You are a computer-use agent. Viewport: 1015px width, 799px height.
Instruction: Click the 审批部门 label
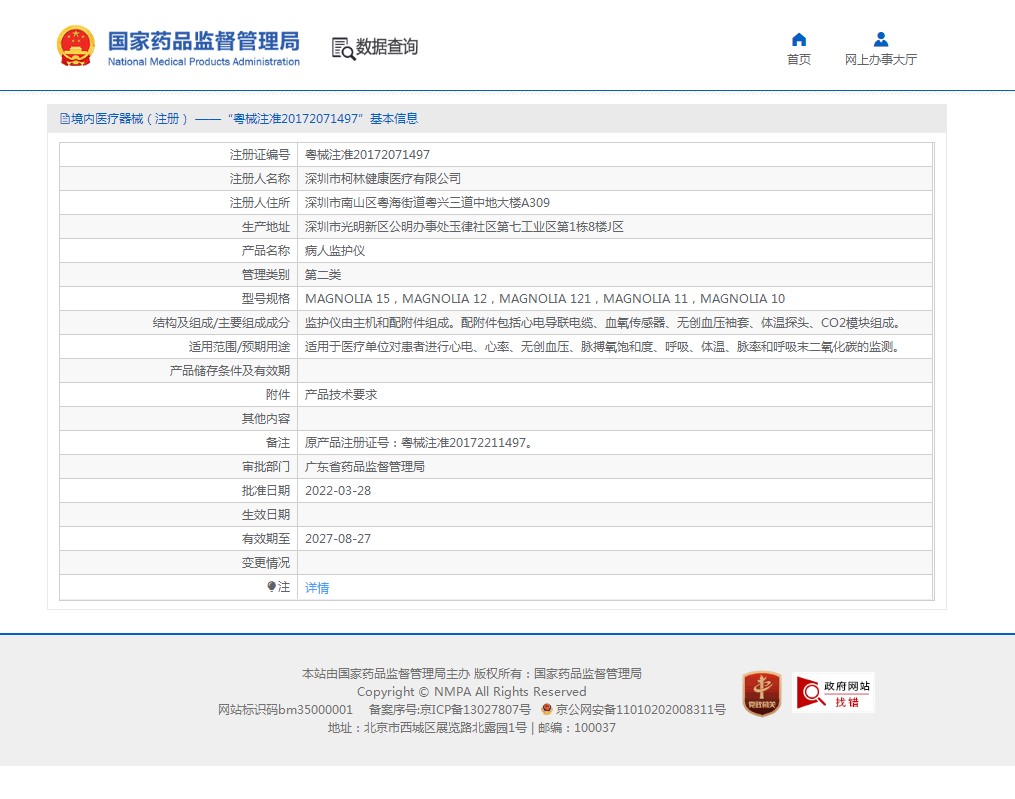pos(265,467)
